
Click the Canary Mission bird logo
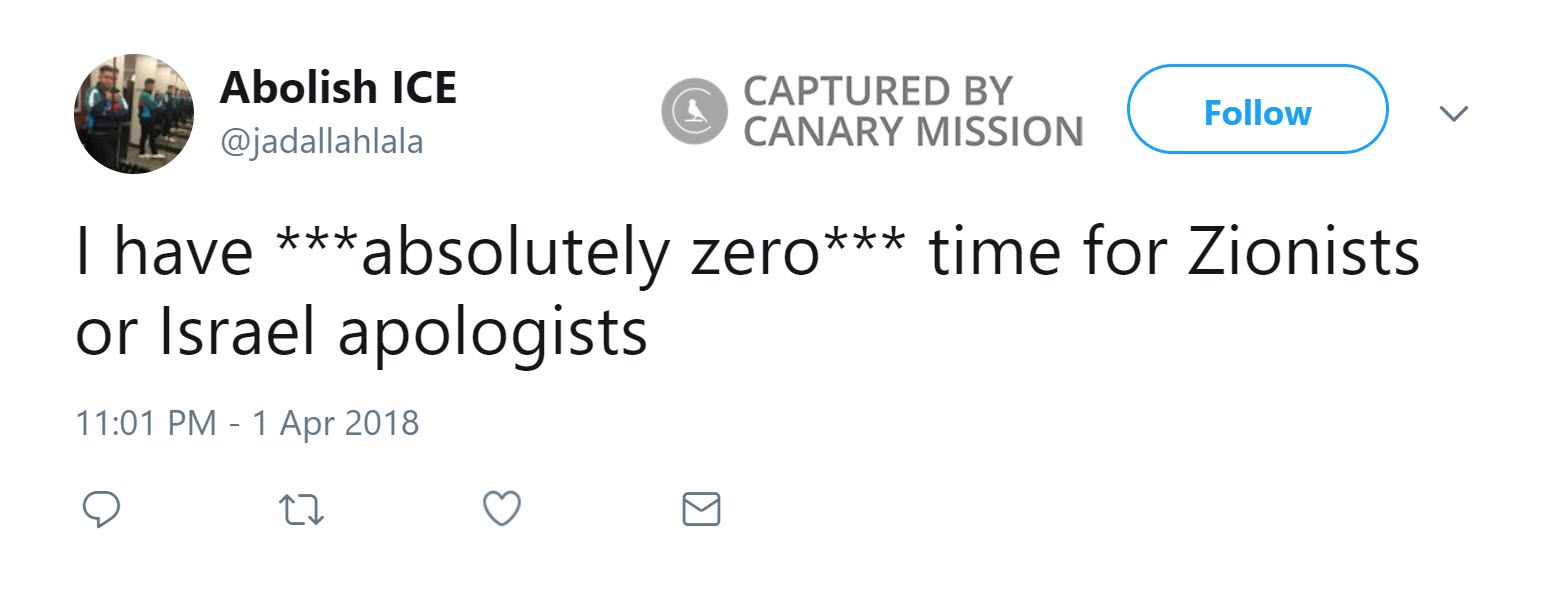(x=695, y=110)
